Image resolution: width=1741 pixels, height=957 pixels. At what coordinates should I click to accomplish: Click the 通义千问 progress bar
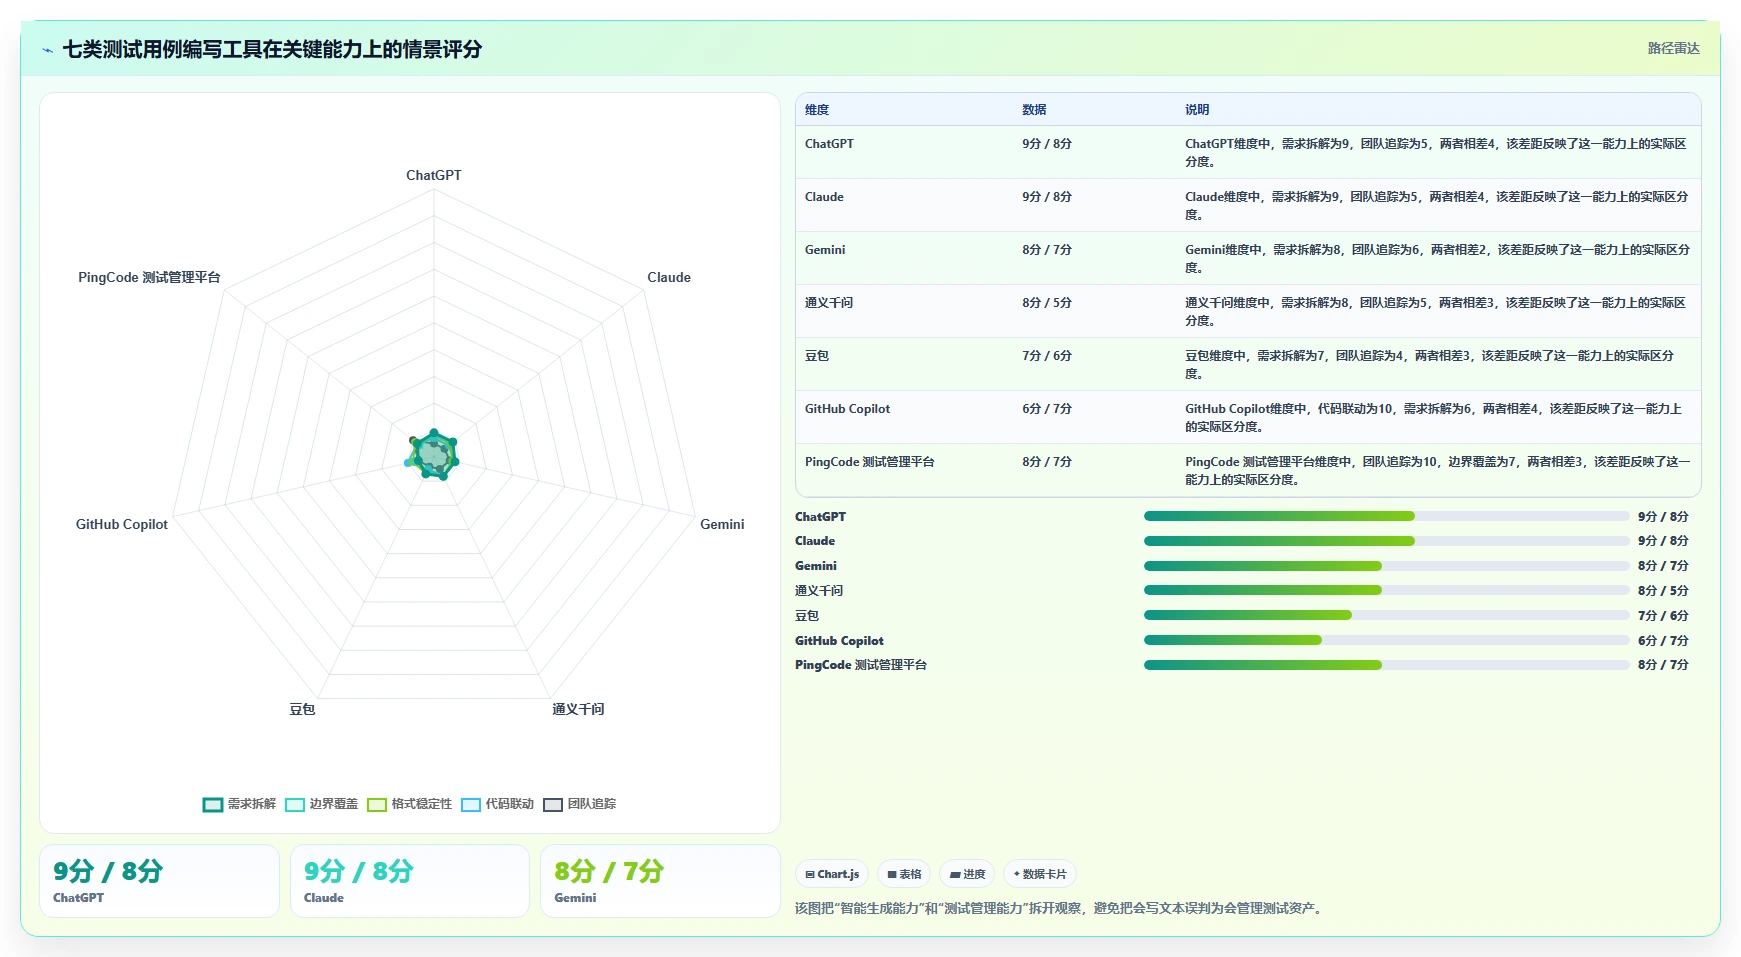click(1386, 590)
